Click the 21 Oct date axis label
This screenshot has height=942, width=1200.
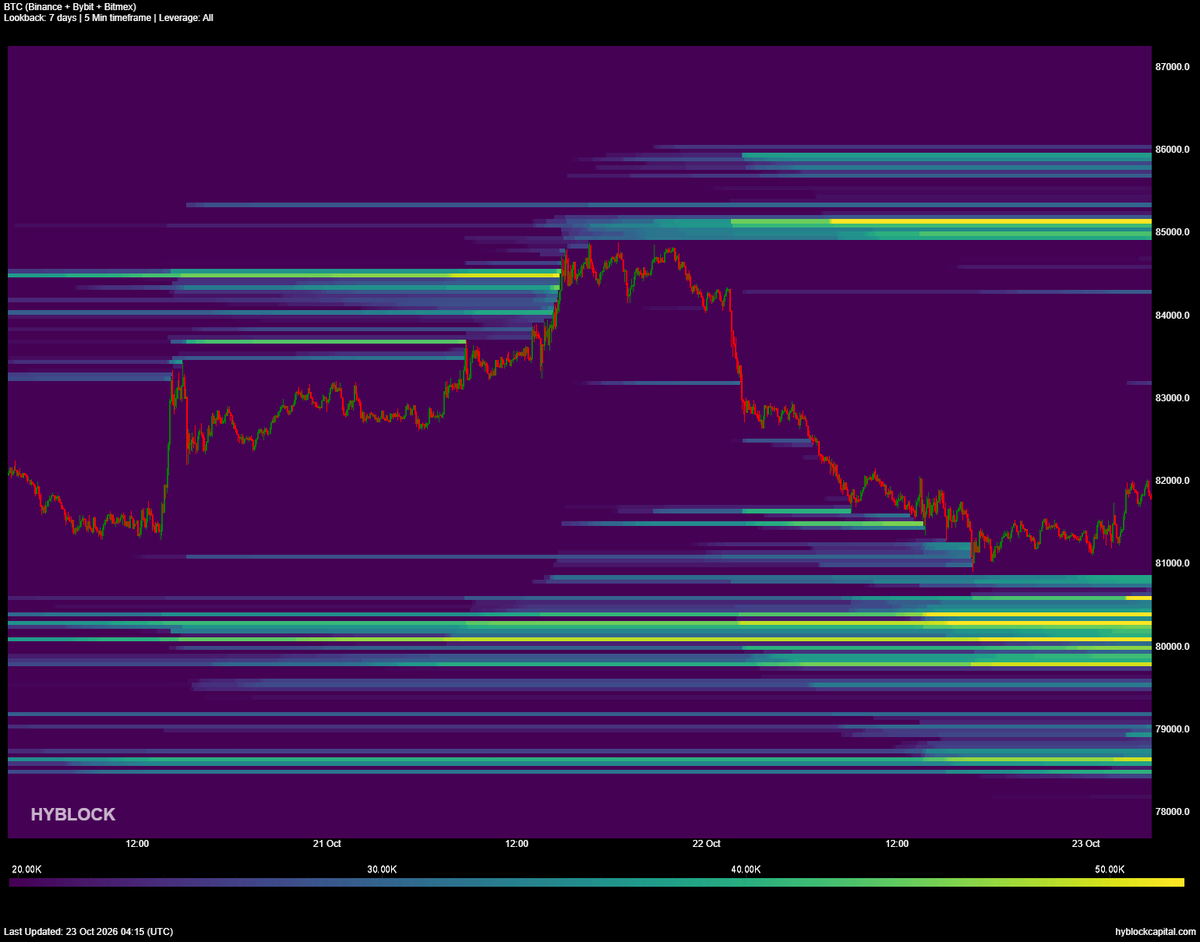[x=327, y=844]
